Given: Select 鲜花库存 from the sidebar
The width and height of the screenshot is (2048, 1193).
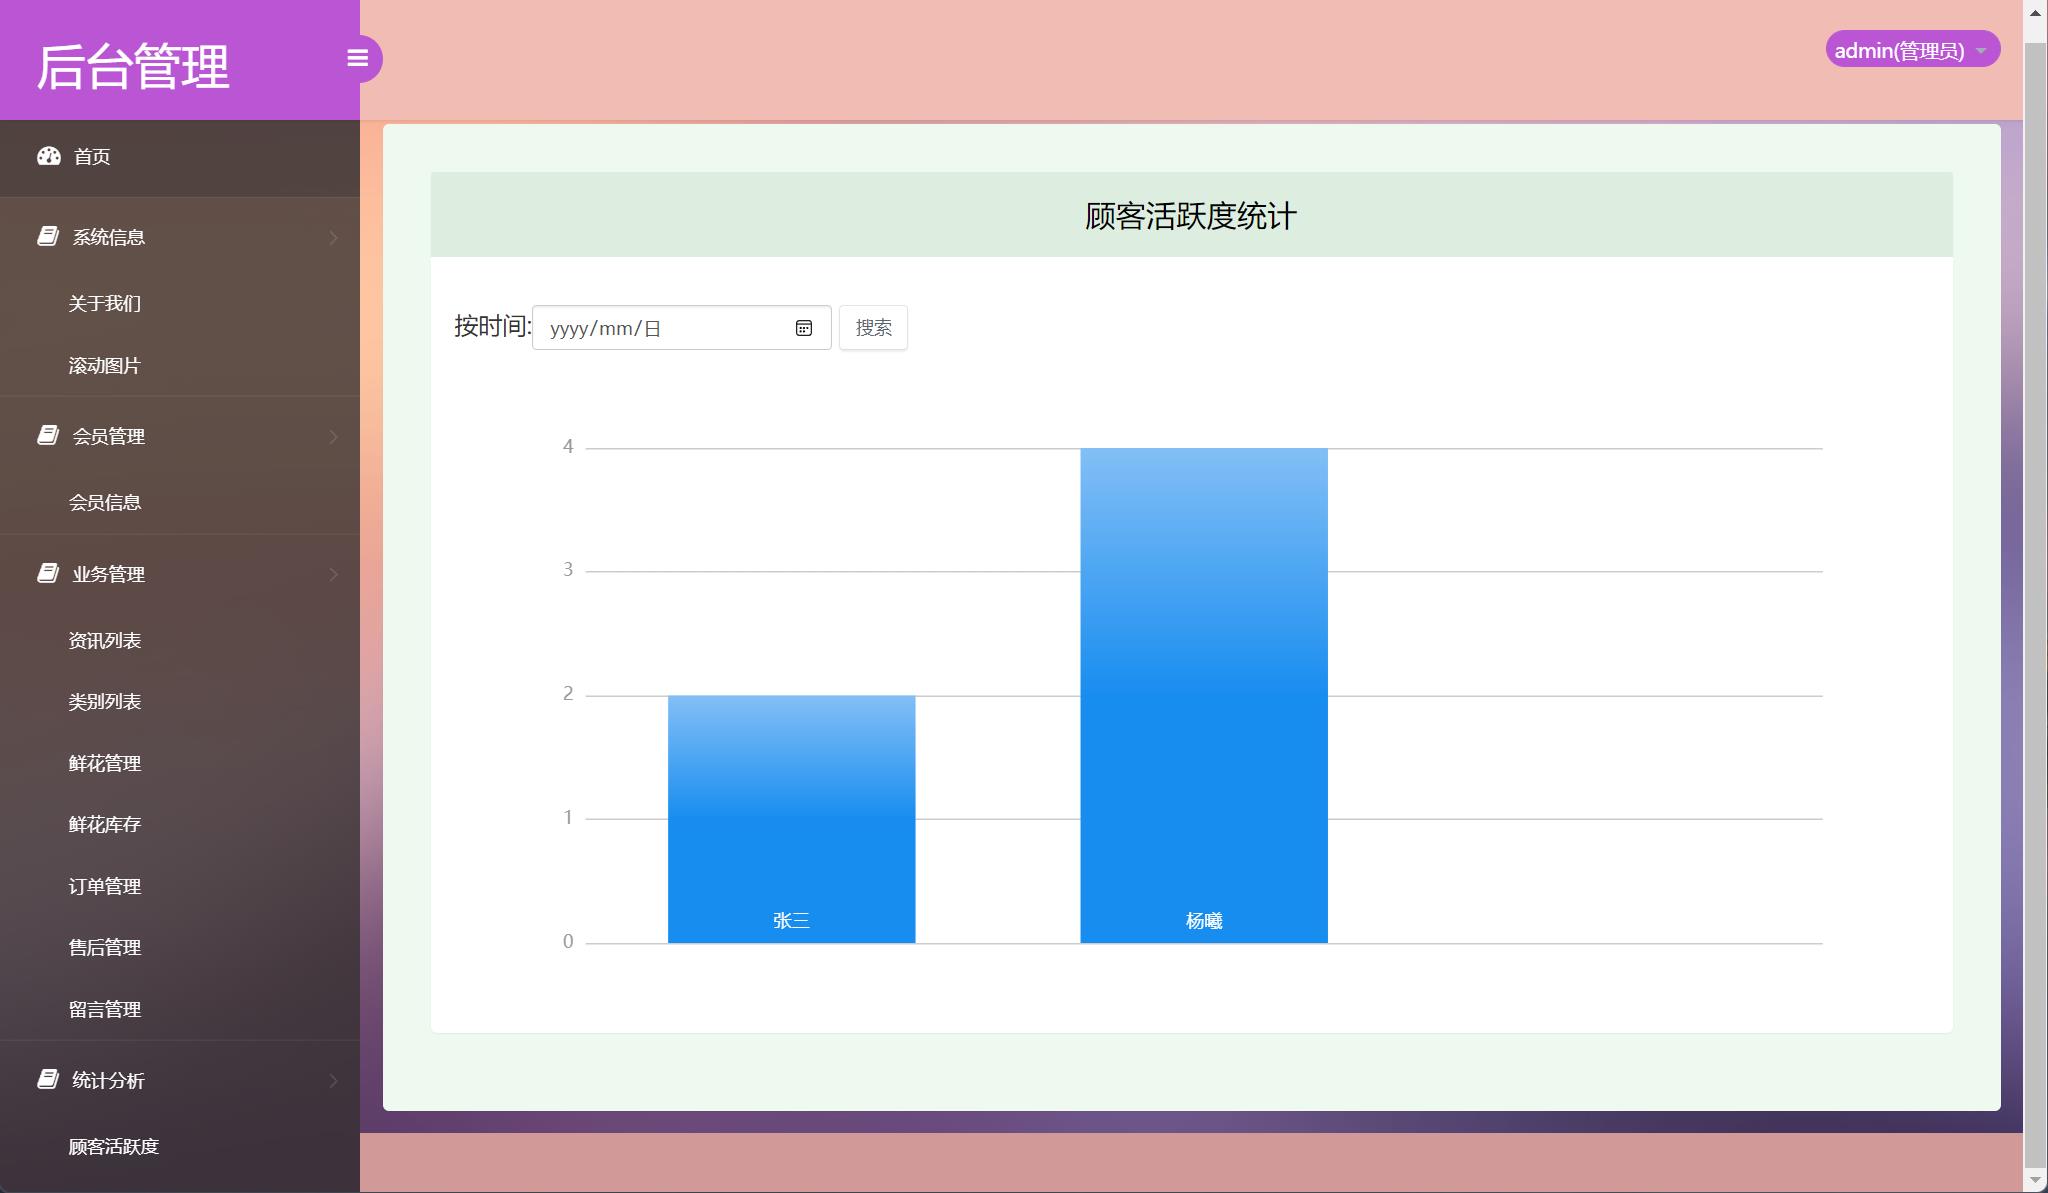Looking at the screenshot, I should [105, 824].
